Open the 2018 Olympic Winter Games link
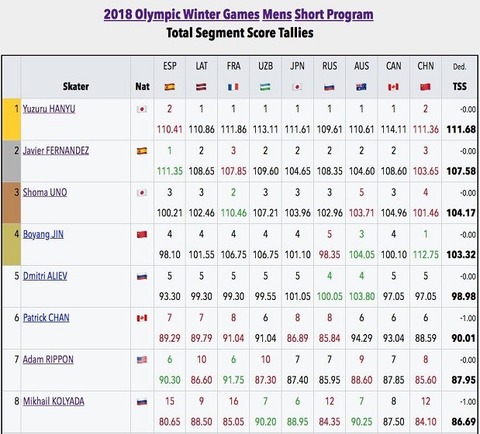This screenshot has height=434, width=480. 182,15
